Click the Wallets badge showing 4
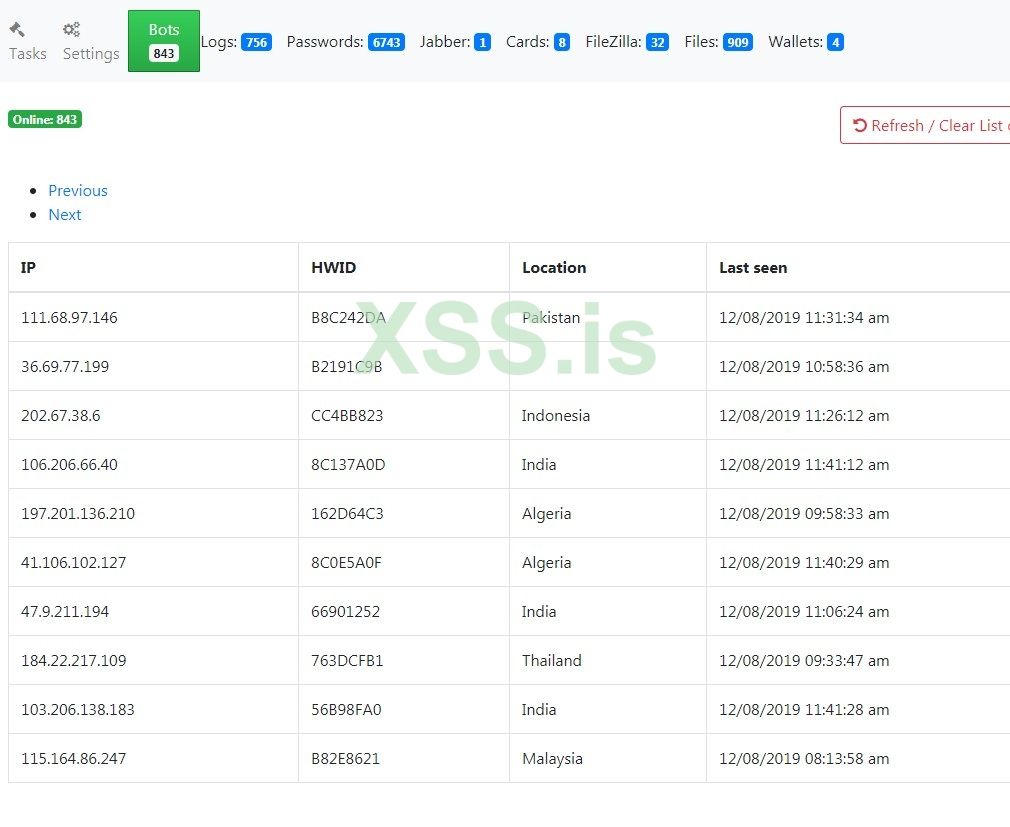Image resolution: width=1010 pixels, height=827 pixels. click(835, 42)
